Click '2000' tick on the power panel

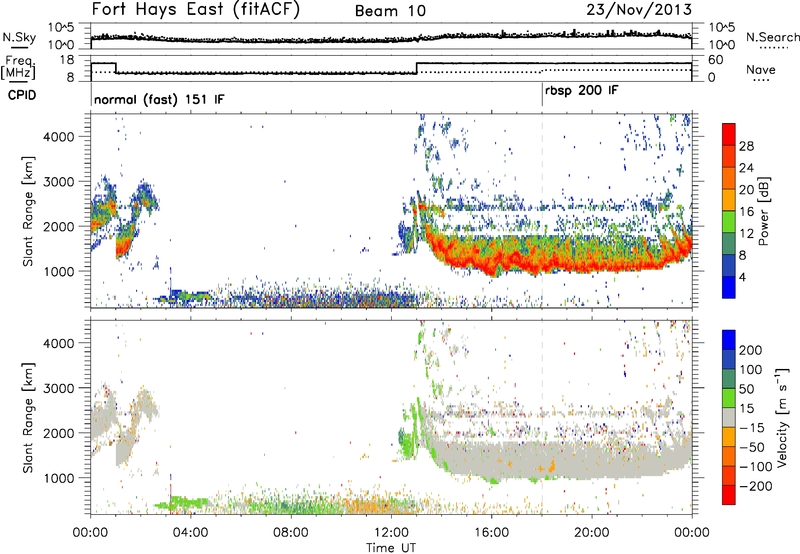pyautogui.click(x=59, y=226)
